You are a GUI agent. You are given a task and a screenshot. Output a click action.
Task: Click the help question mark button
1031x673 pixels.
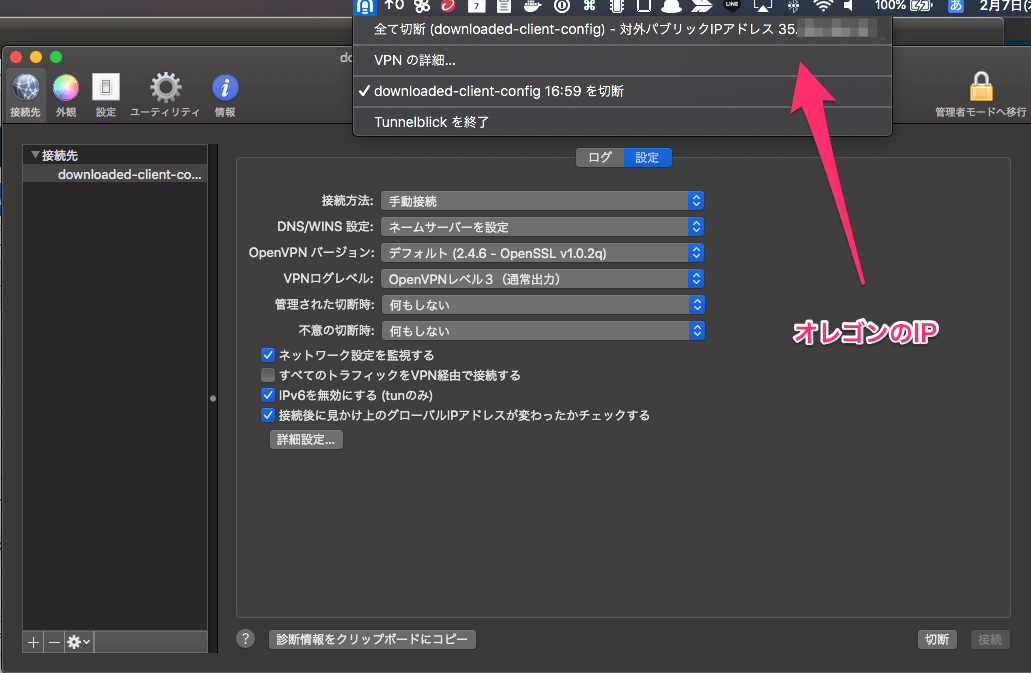click(x=246, y=639)
